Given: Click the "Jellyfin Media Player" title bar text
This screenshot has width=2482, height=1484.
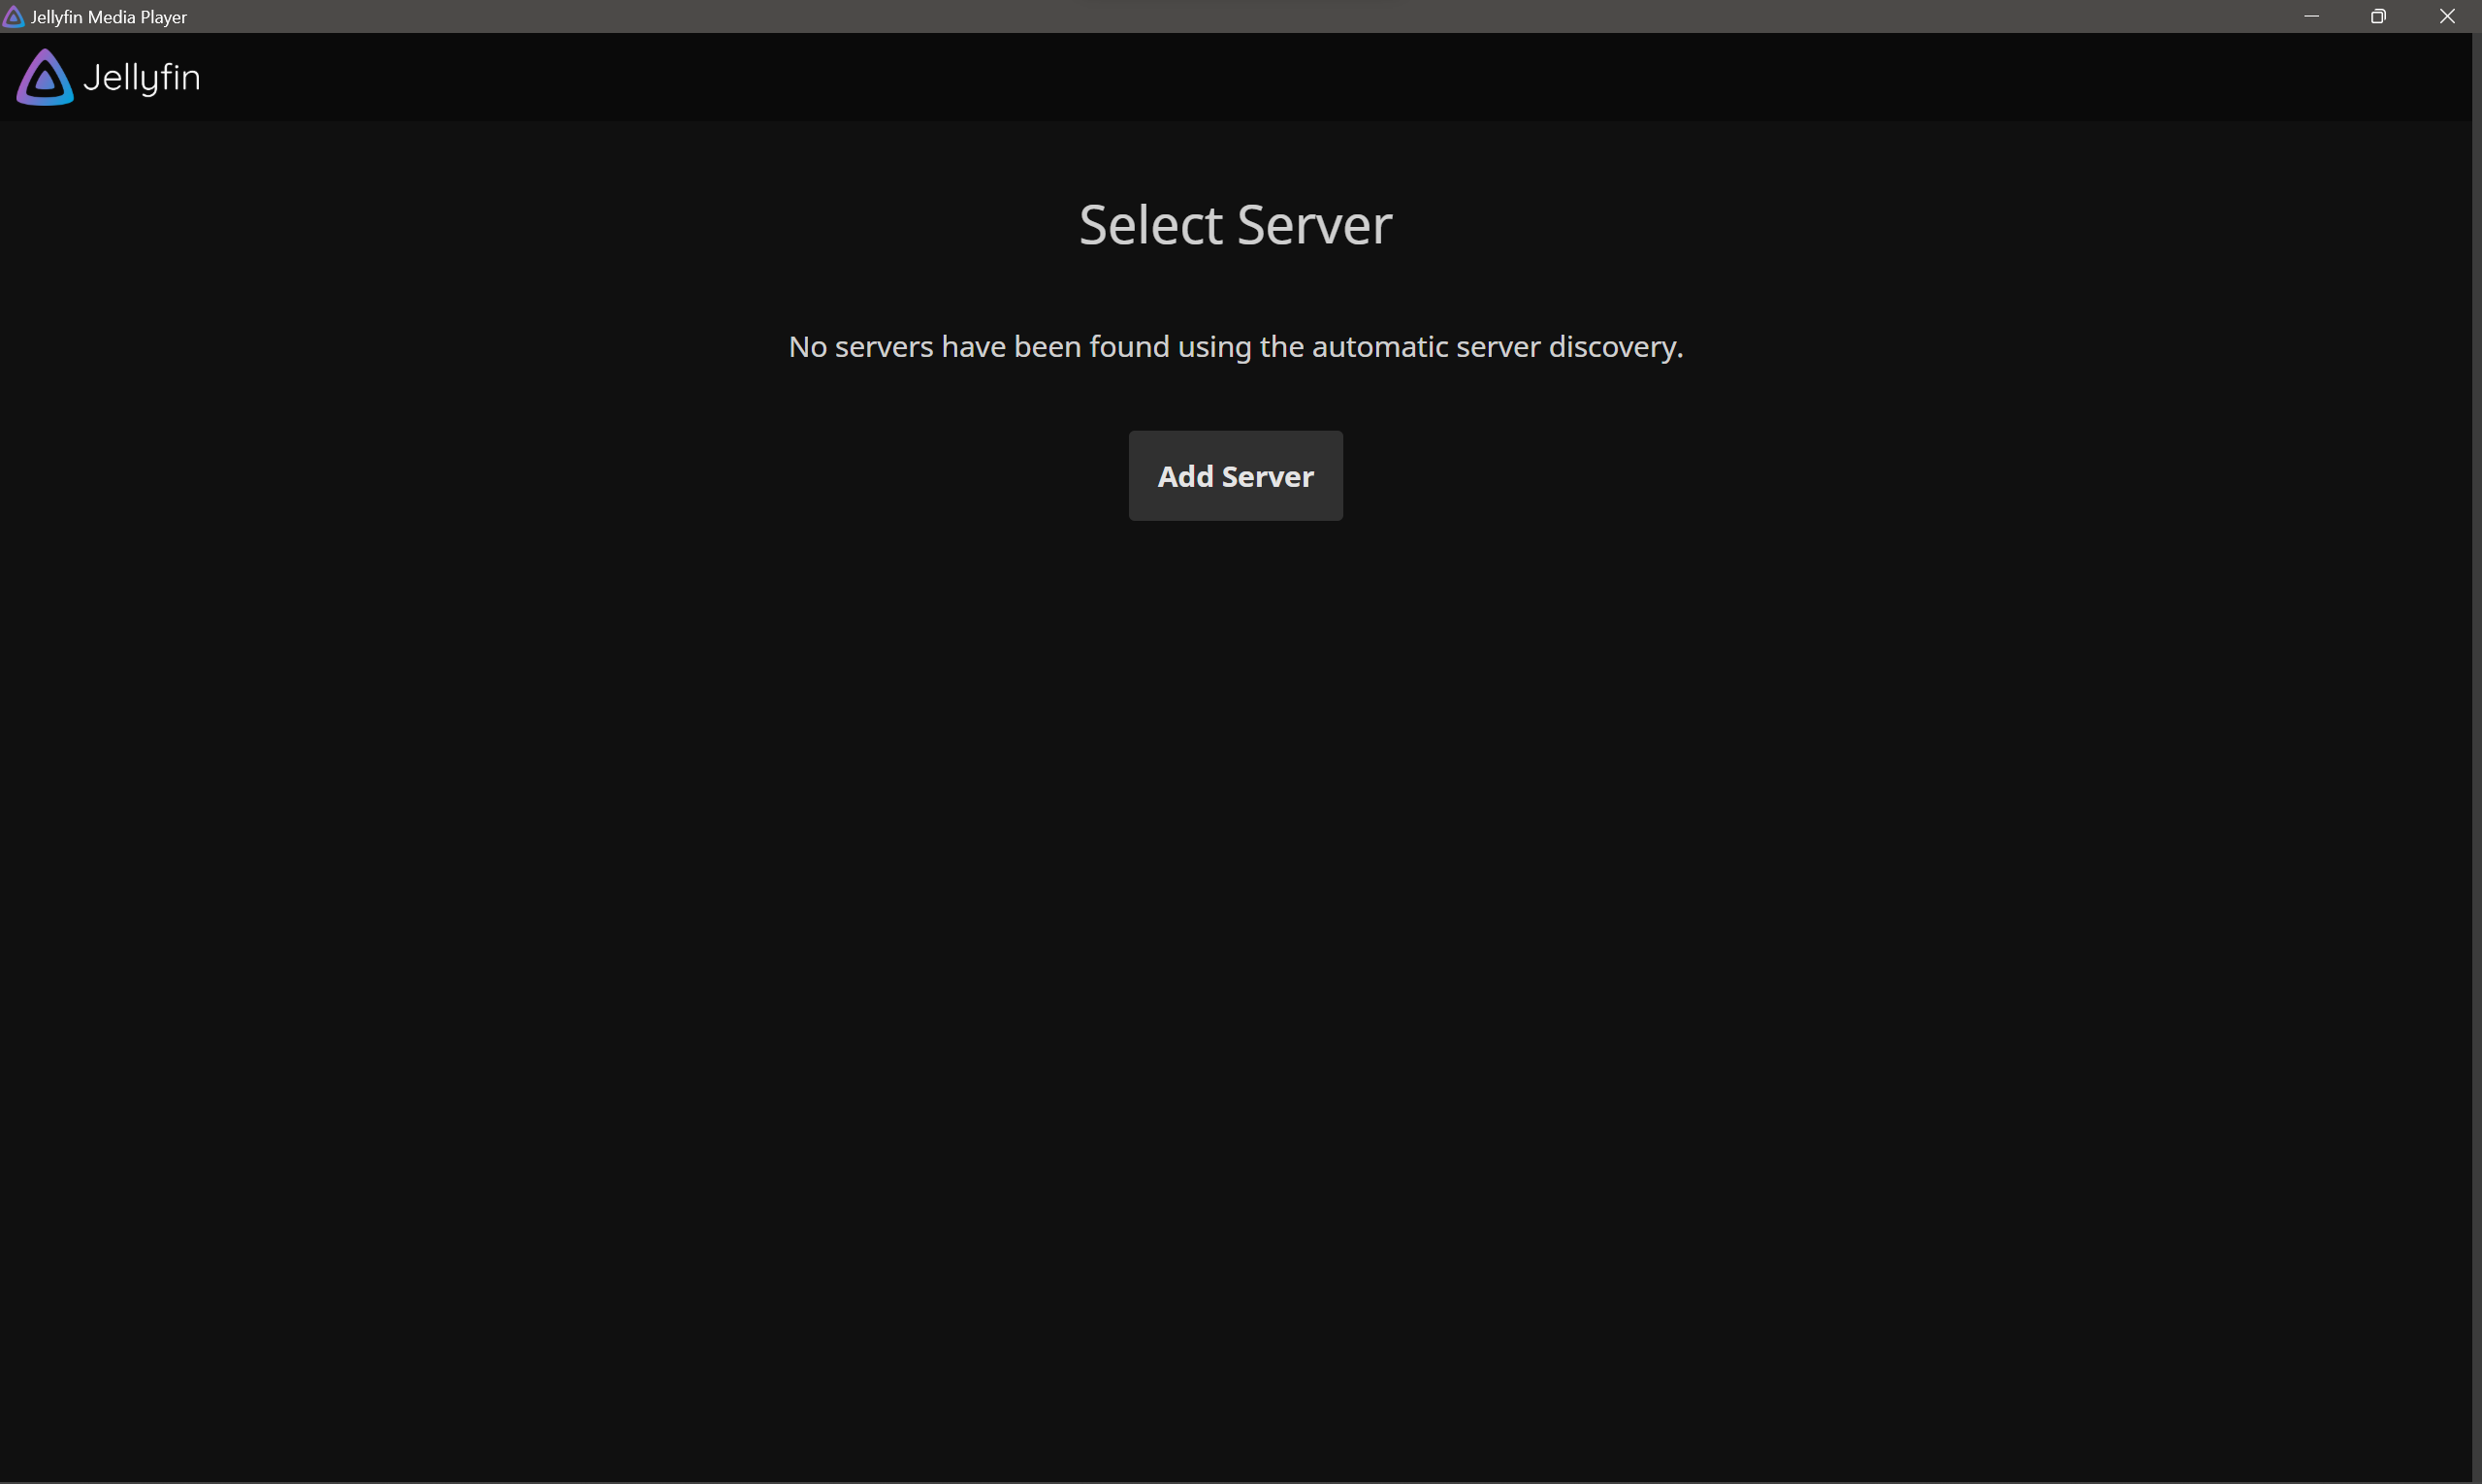Looking at the screenshot, I should point(109,17).
